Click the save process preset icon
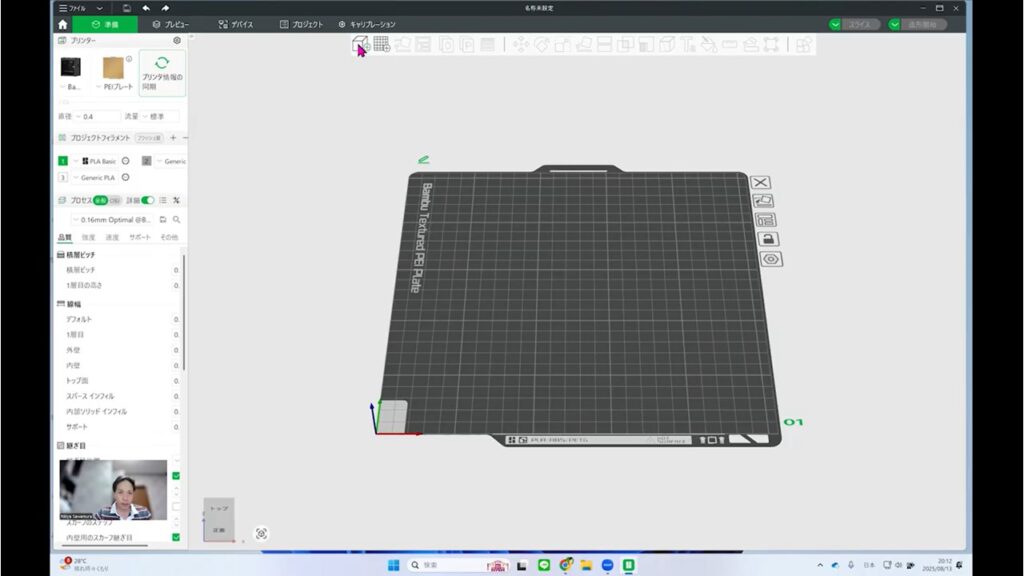Screen dimensions: 1024x576 click(x=163, y=220)
